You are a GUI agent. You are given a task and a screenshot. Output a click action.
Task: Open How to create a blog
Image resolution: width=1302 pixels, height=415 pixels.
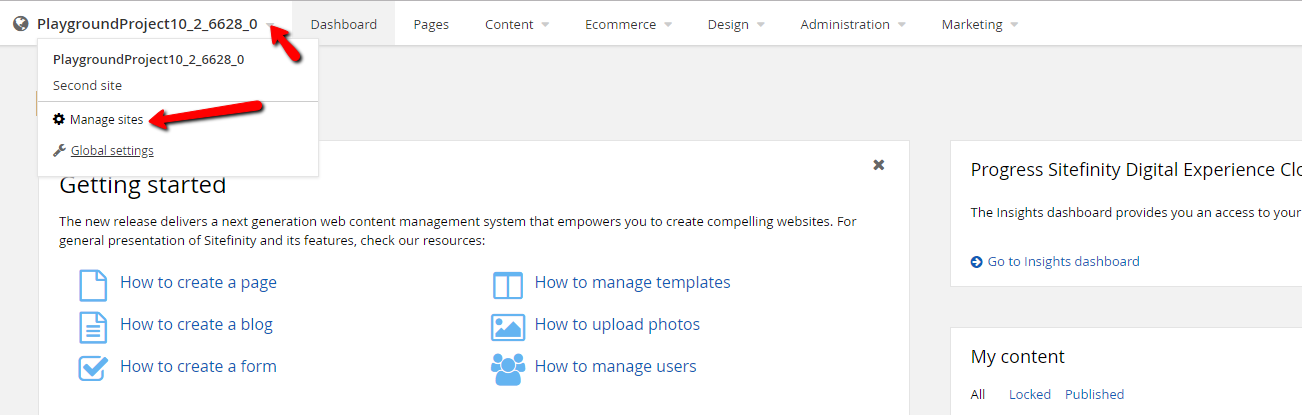coord(196,325)
